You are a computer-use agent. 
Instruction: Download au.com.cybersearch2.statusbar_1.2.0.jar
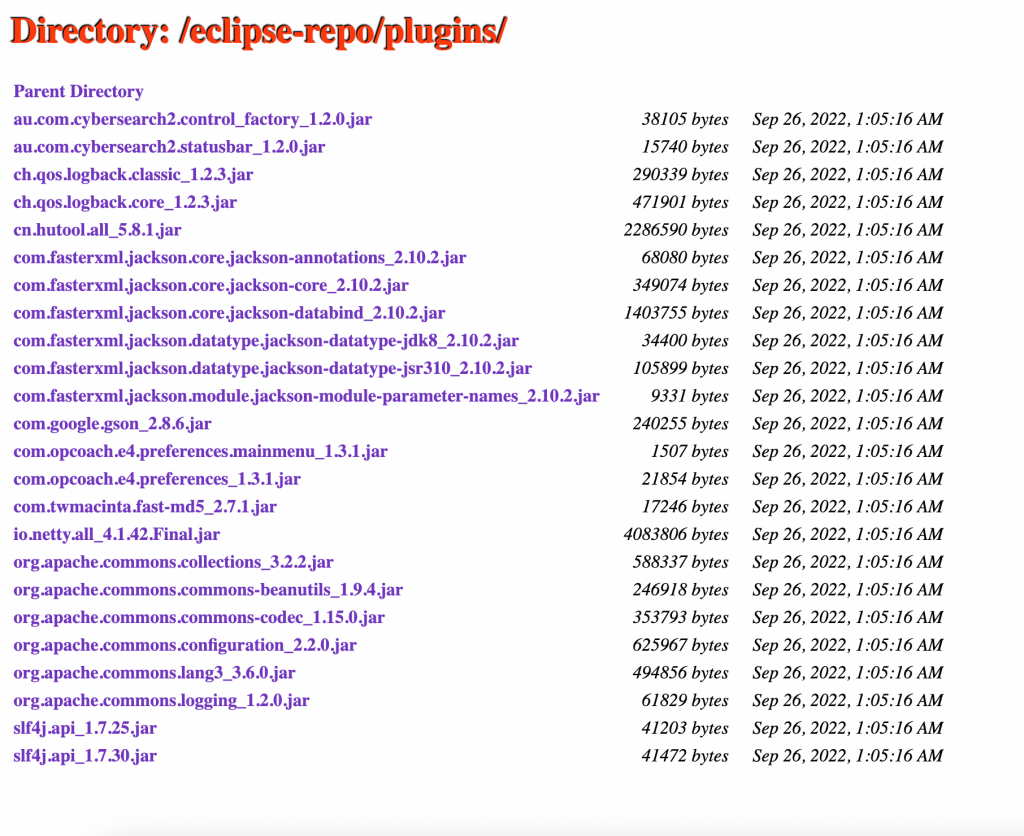pyautogui.click(x=169, y=147)
